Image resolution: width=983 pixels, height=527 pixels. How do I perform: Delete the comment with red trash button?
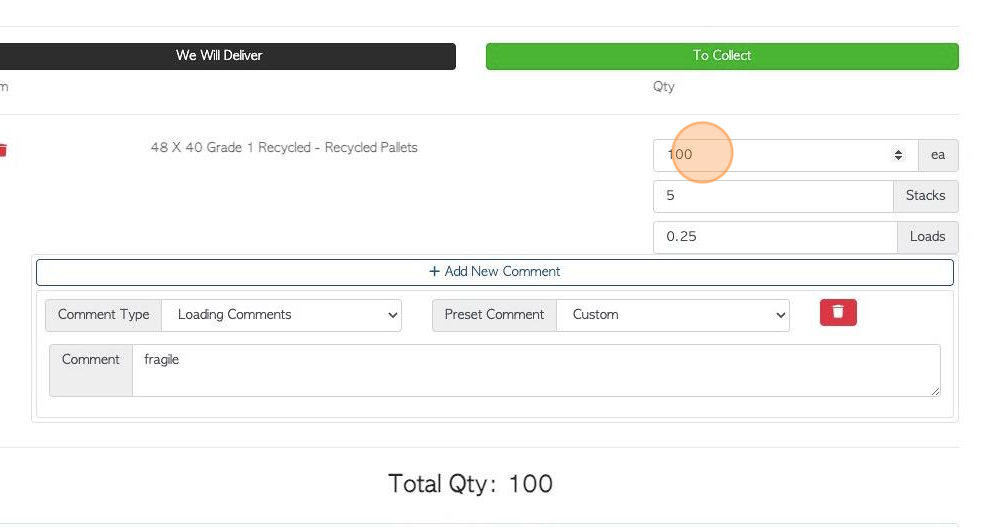click(838, 312)
